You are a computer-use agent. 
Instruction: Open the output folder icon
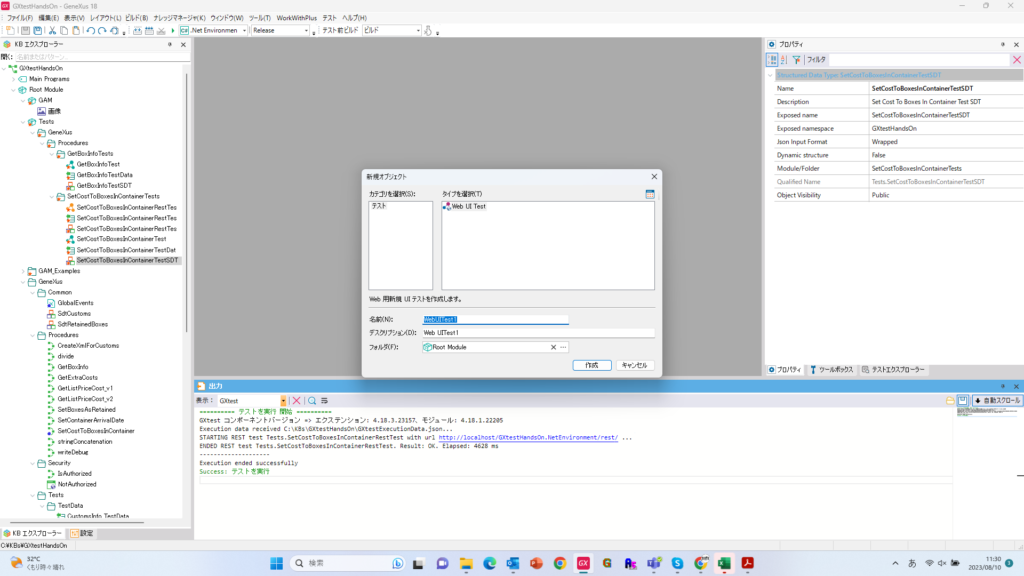click(950, 400)
